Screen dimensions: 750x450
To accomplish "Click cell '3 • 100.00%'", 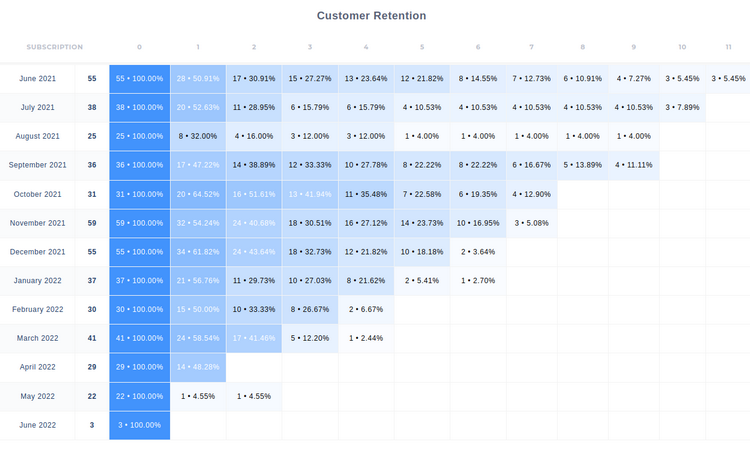I will pos(140,425).
